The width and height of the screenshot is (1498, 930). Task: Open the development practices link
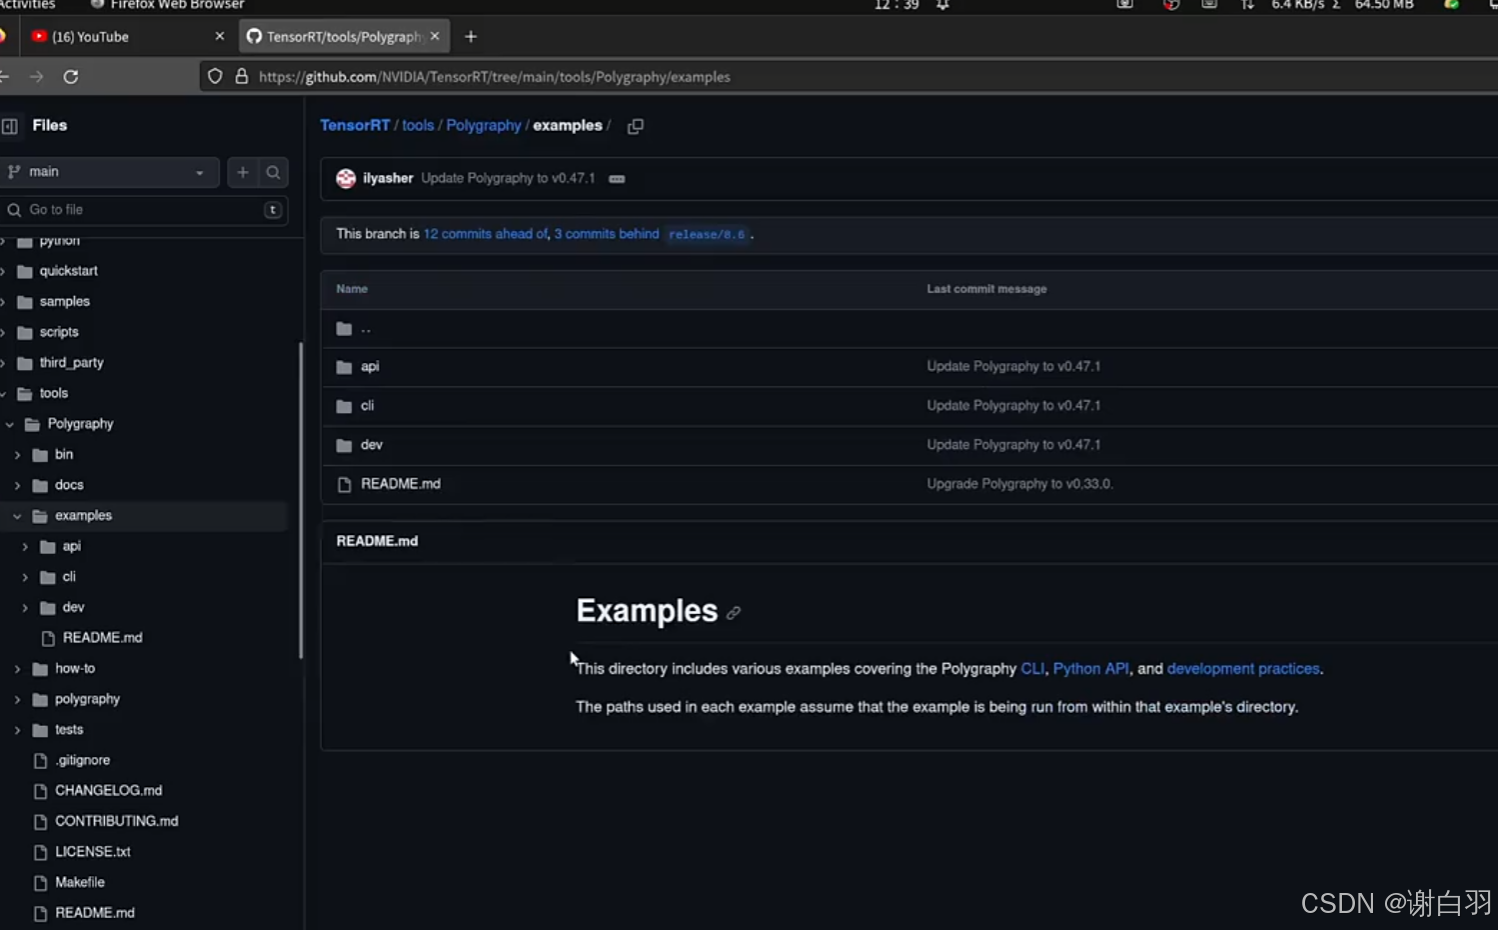[1243, 669]
